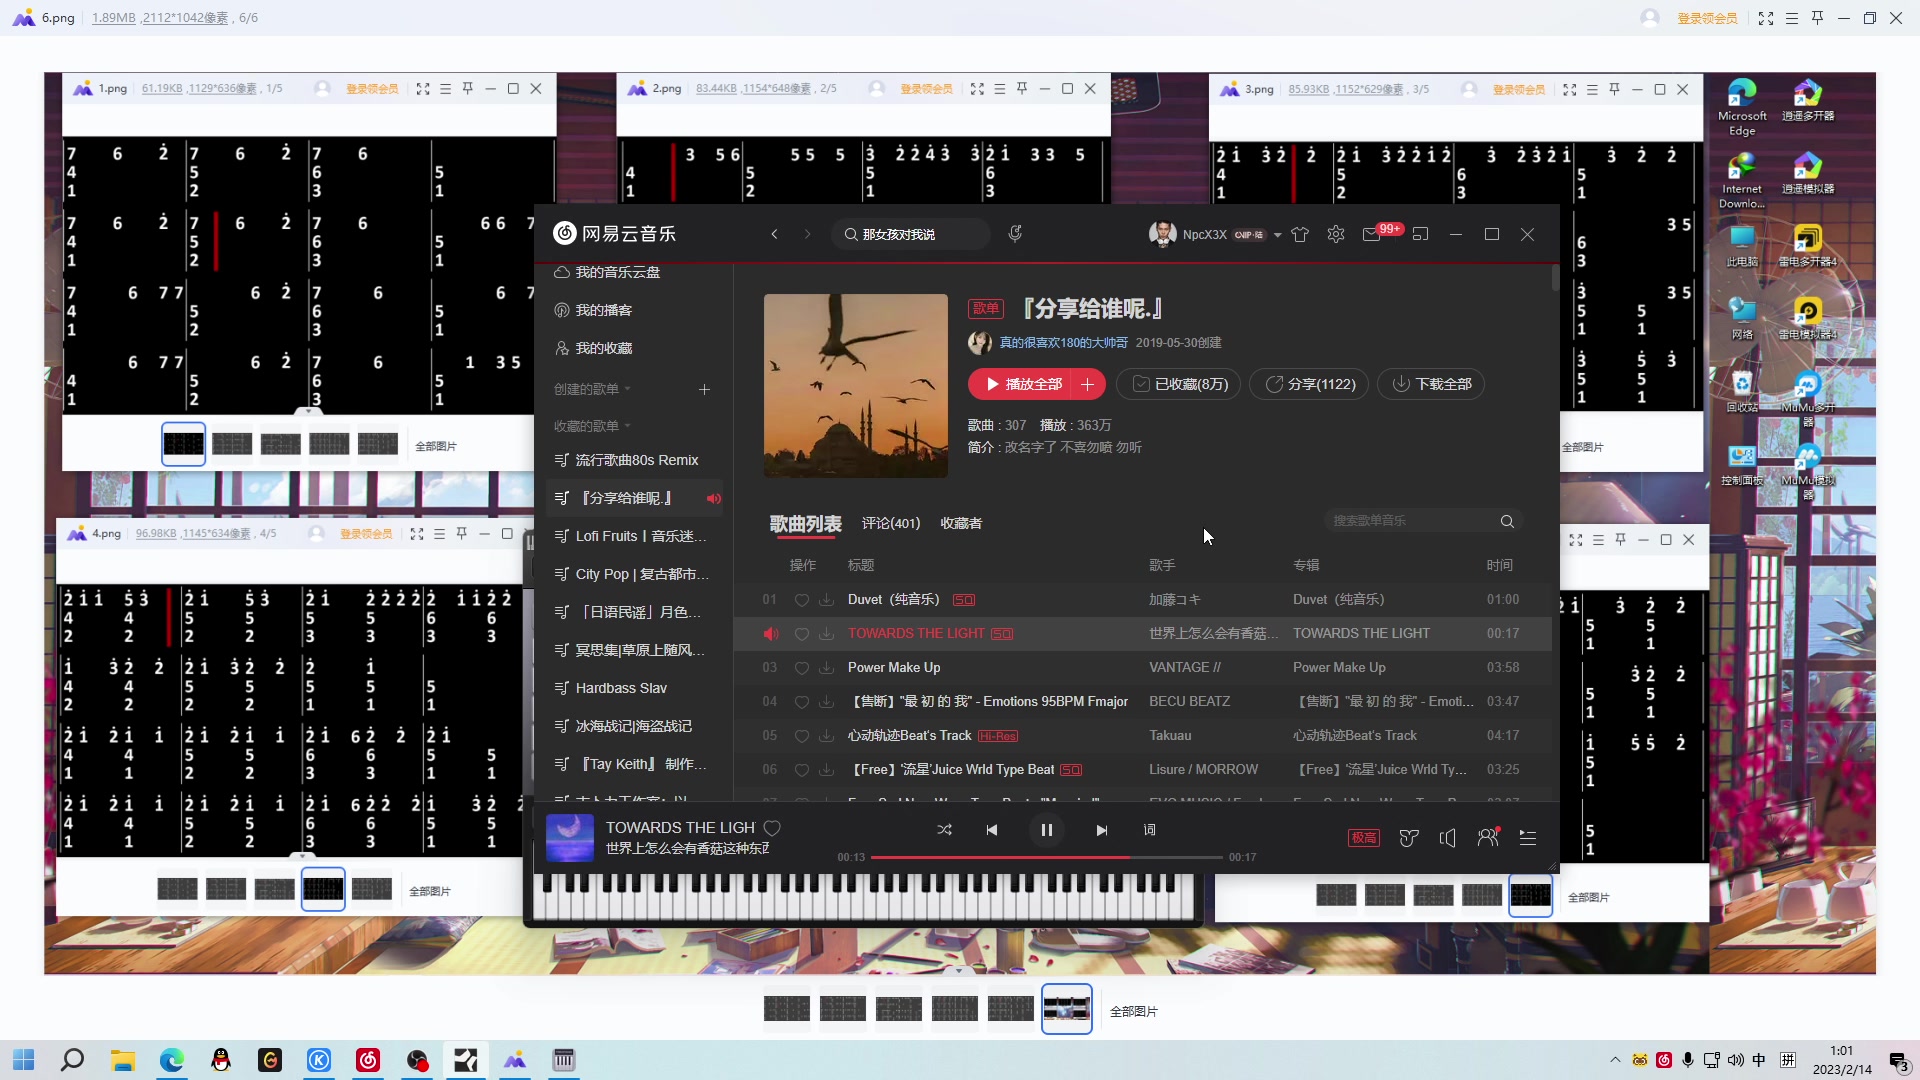Click the 一起听 listen-together icon
1920x1080 pixels.
pyautogui.click(x=1488, y=838)
